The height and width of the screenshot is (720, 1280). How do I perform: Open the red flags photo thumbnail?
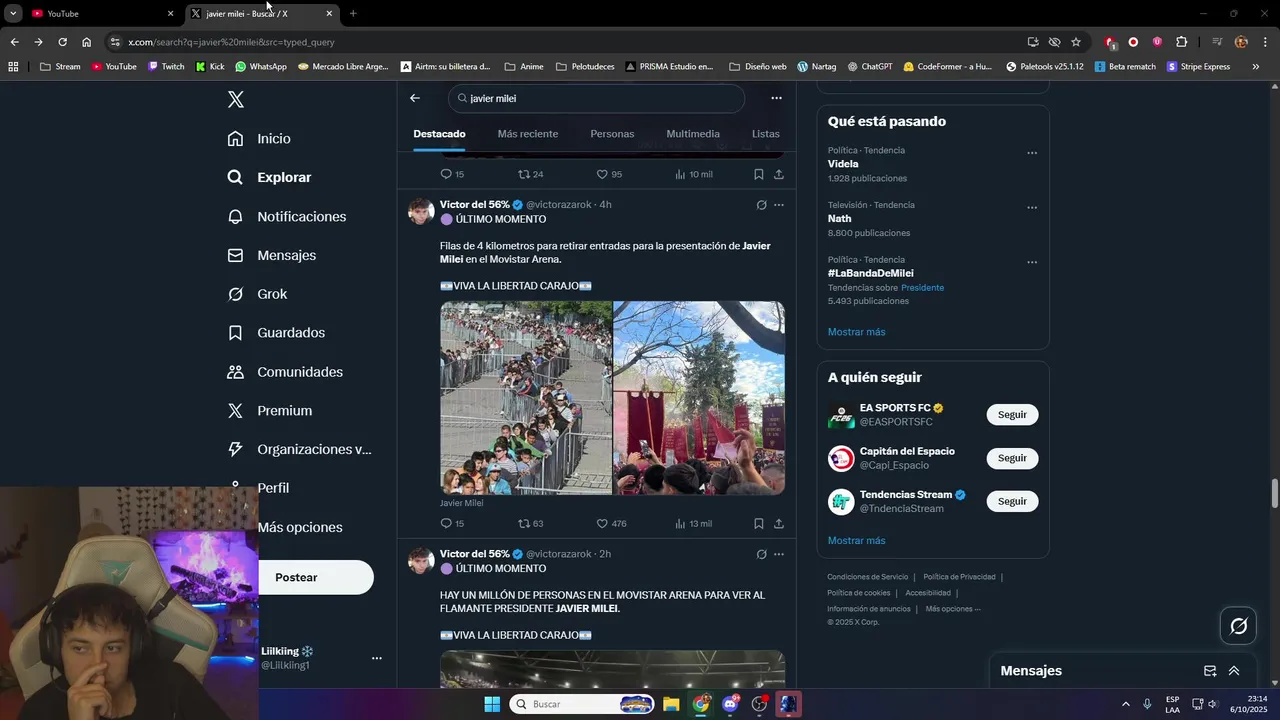[699, 398]
